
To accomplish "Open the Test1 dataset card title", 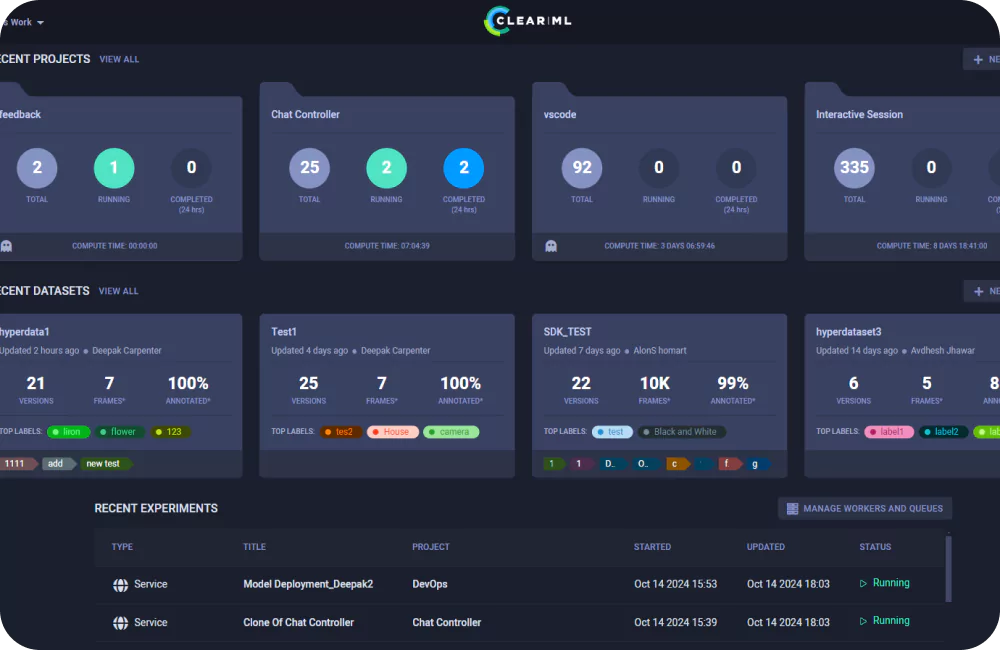I will tap(284, 332).
